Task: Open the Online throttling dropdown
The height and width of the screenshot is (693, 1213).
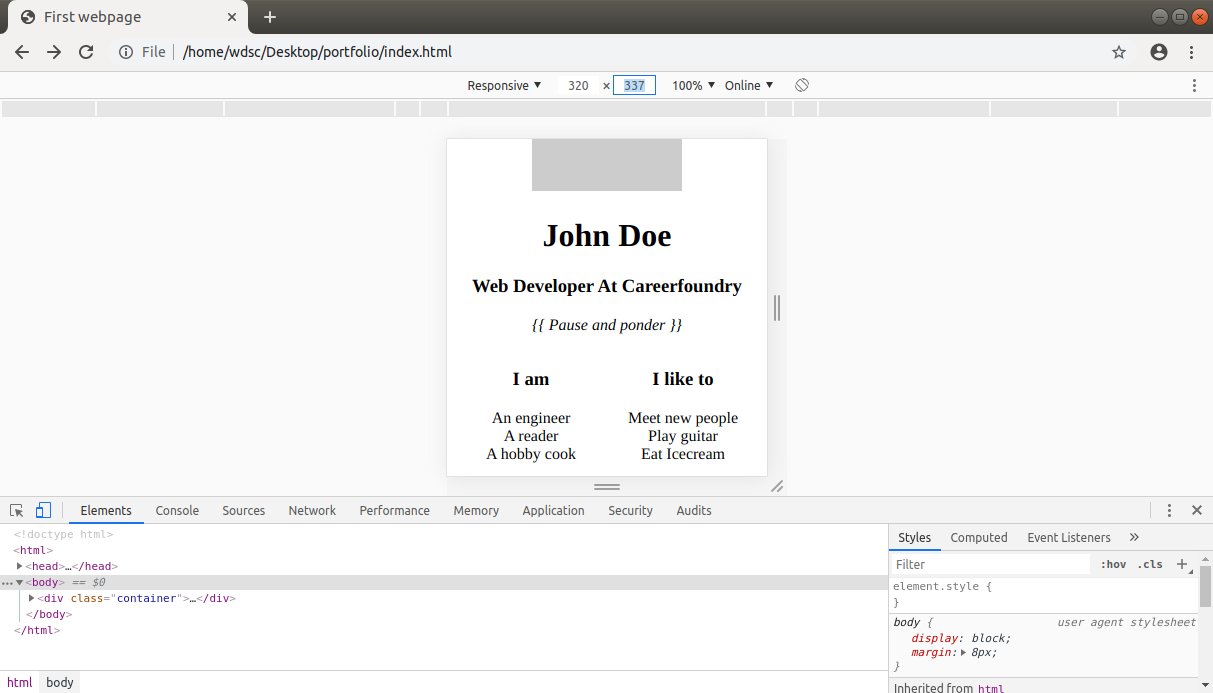Action: [749, 86]
